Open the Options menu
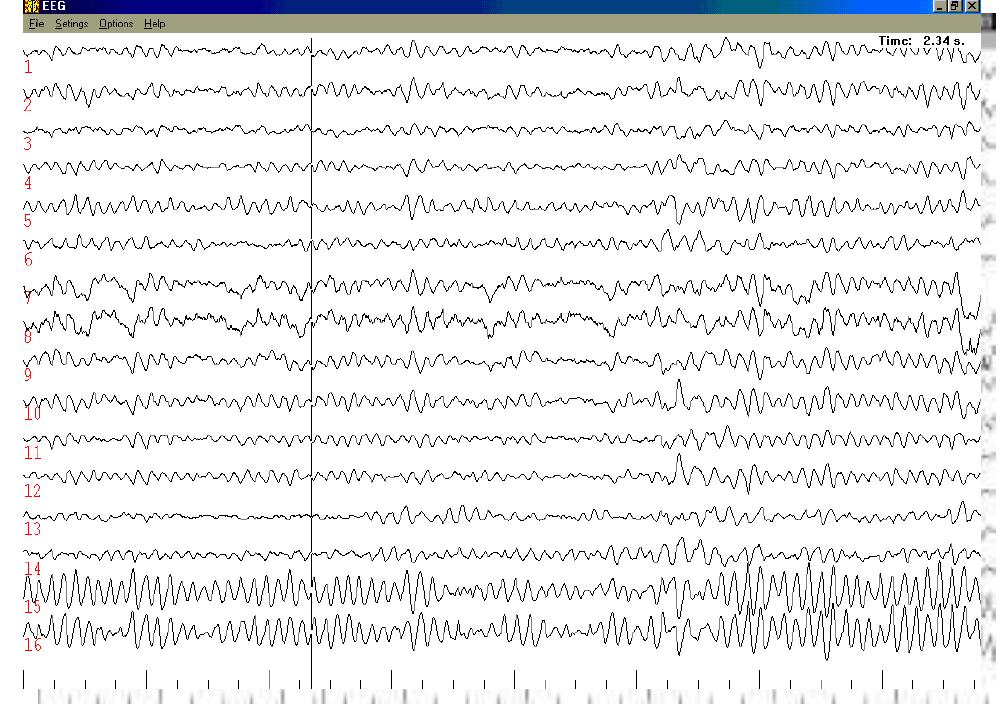Image resolution: width=1005 pixels, height=717 pixels. pyautogui.click(x=115, y=23)
